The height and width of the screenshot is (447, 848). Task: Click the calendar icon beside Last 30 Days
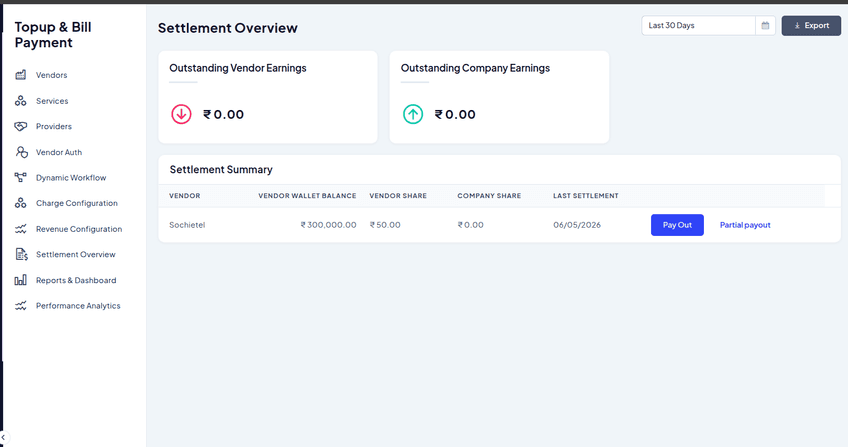point(765,25)
